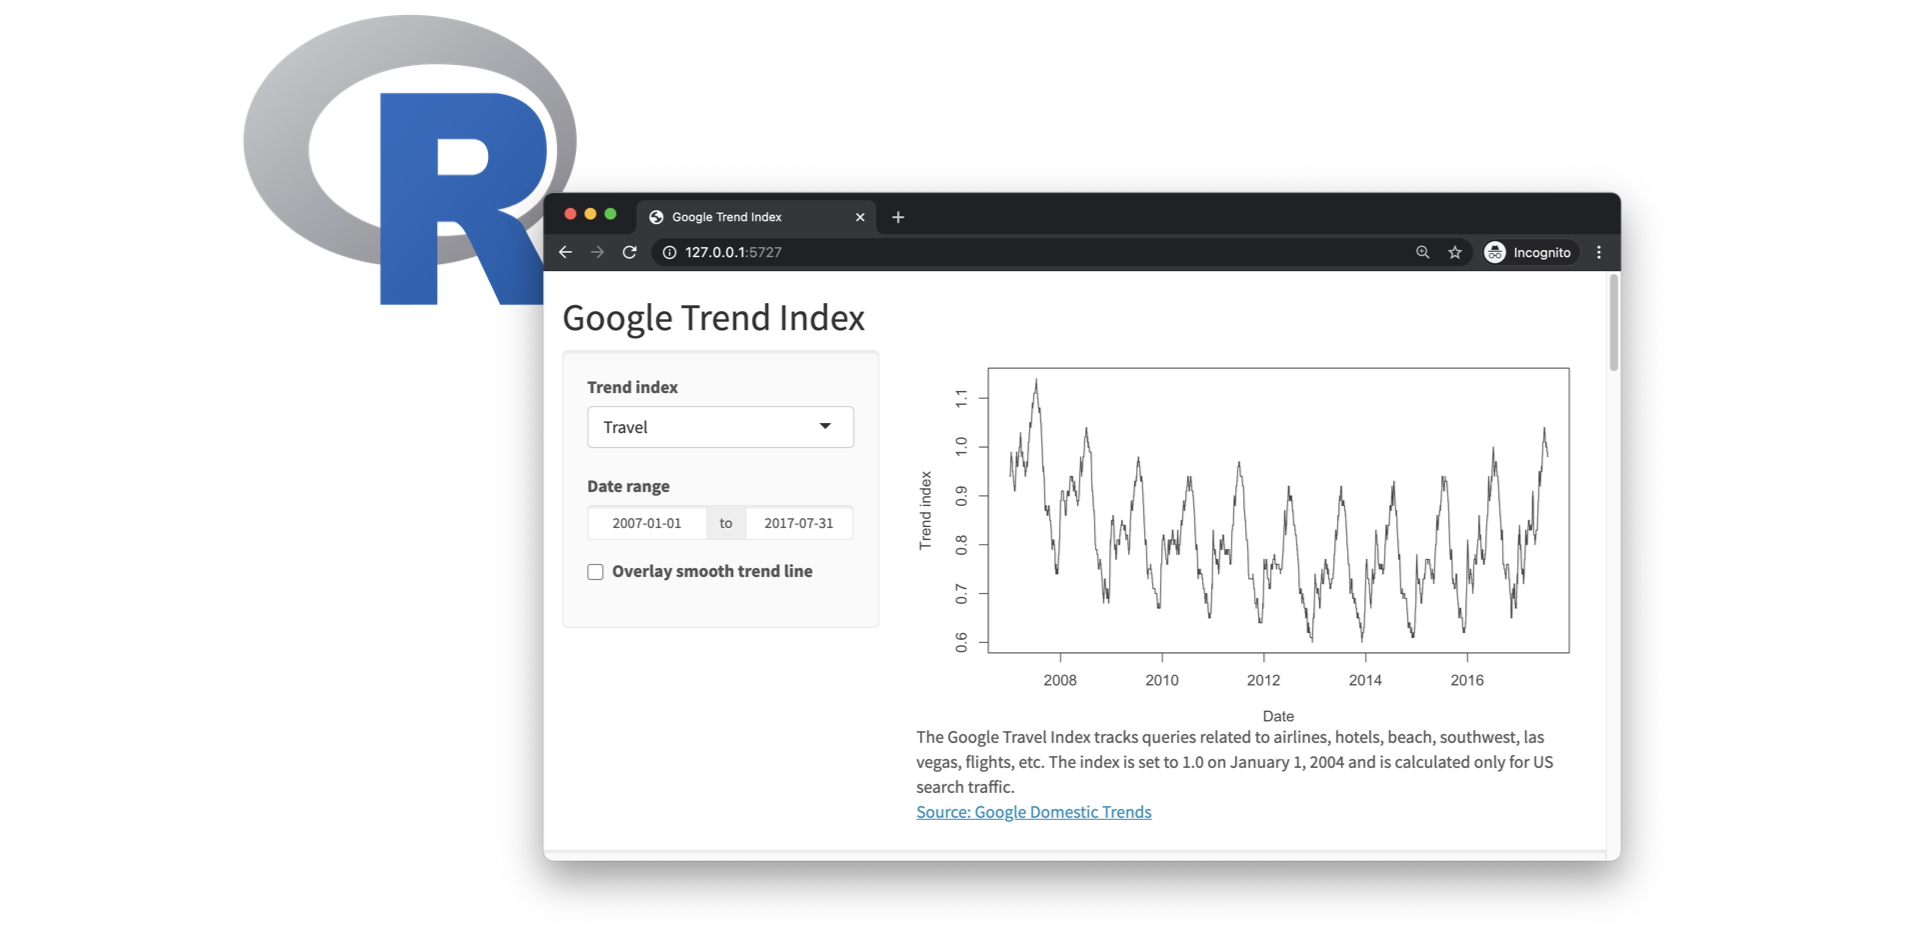Screen dimensions: 1920x930
Task: Bookmark this page with the star icon
Action: 1455,252
